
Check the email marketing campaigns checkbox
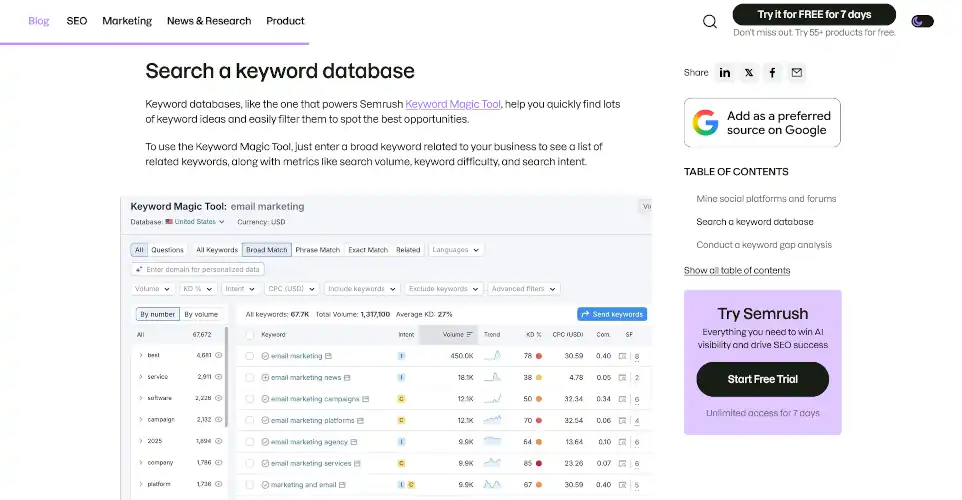point(250,399)
